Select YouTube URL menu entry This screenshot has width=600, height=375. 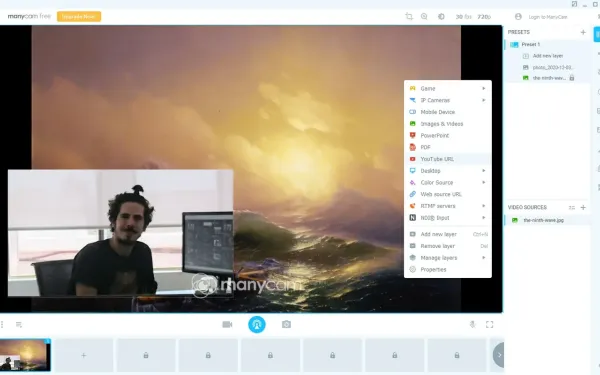pyautogui.click(x=448, y=159)
